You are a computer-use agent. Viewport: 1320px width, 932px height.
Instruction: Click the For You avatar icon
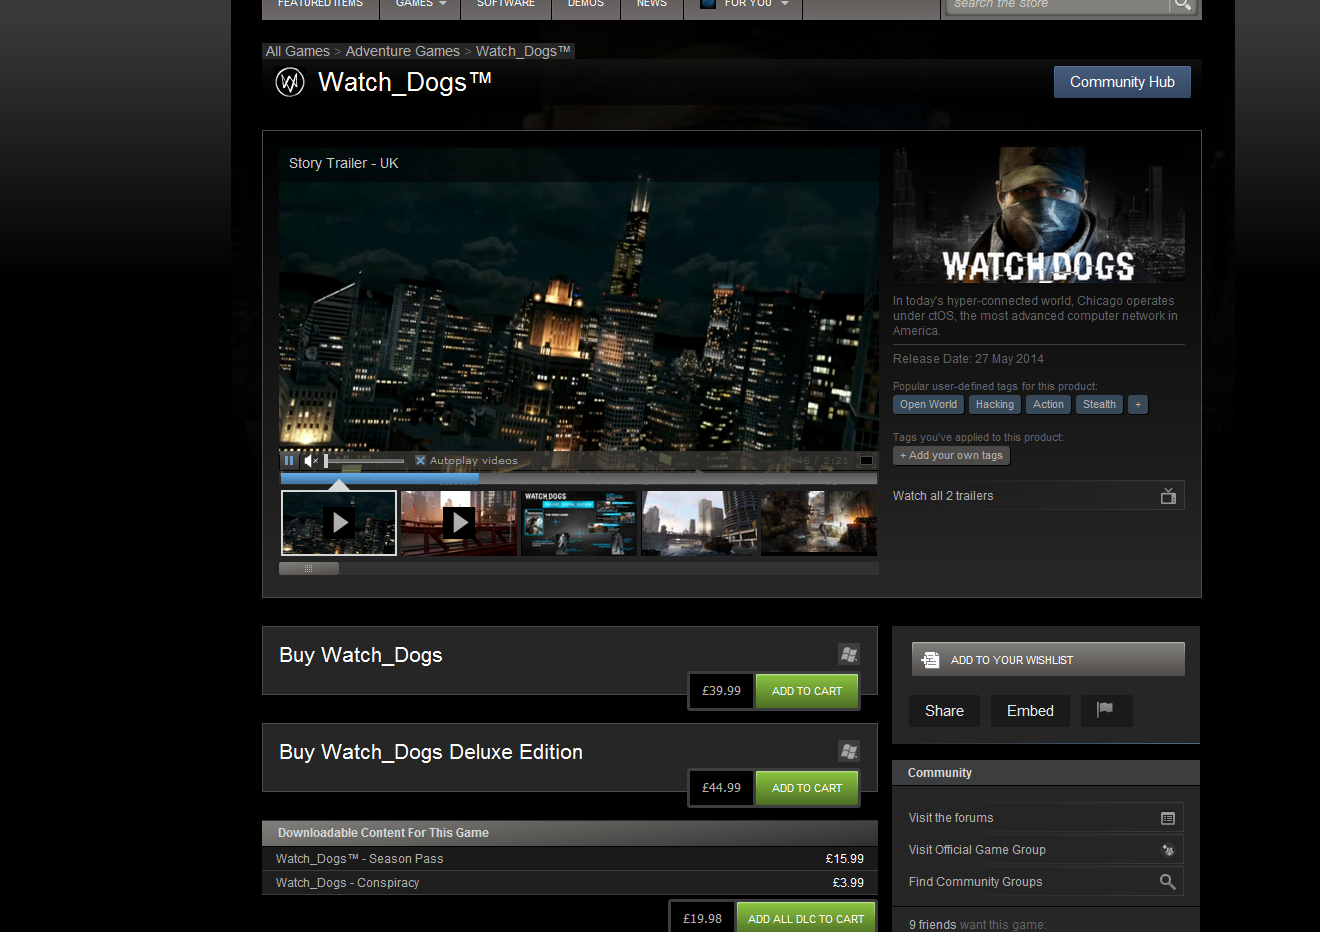click(708, 4)
